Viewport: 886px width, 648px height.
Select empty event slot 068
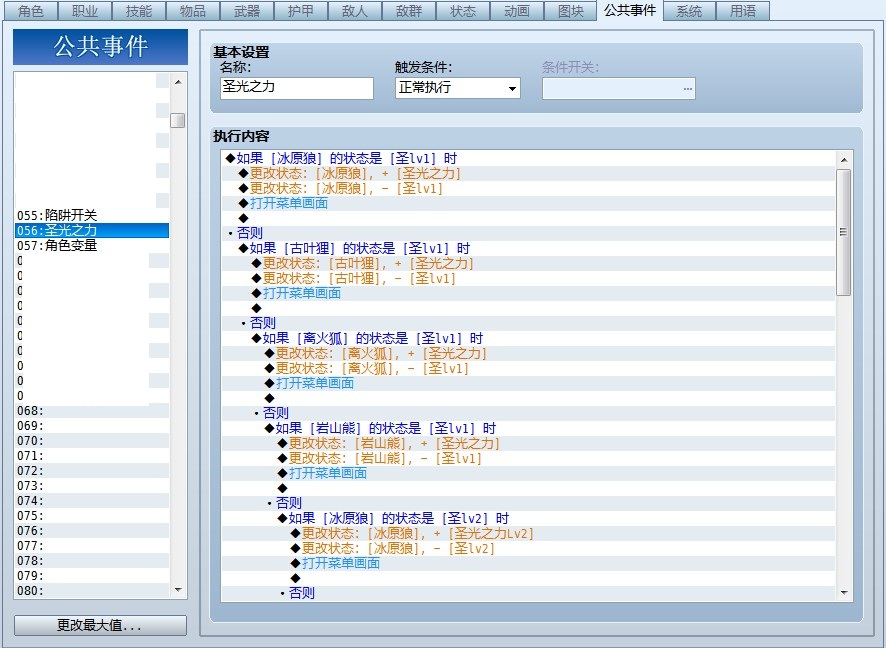[92, 411]
